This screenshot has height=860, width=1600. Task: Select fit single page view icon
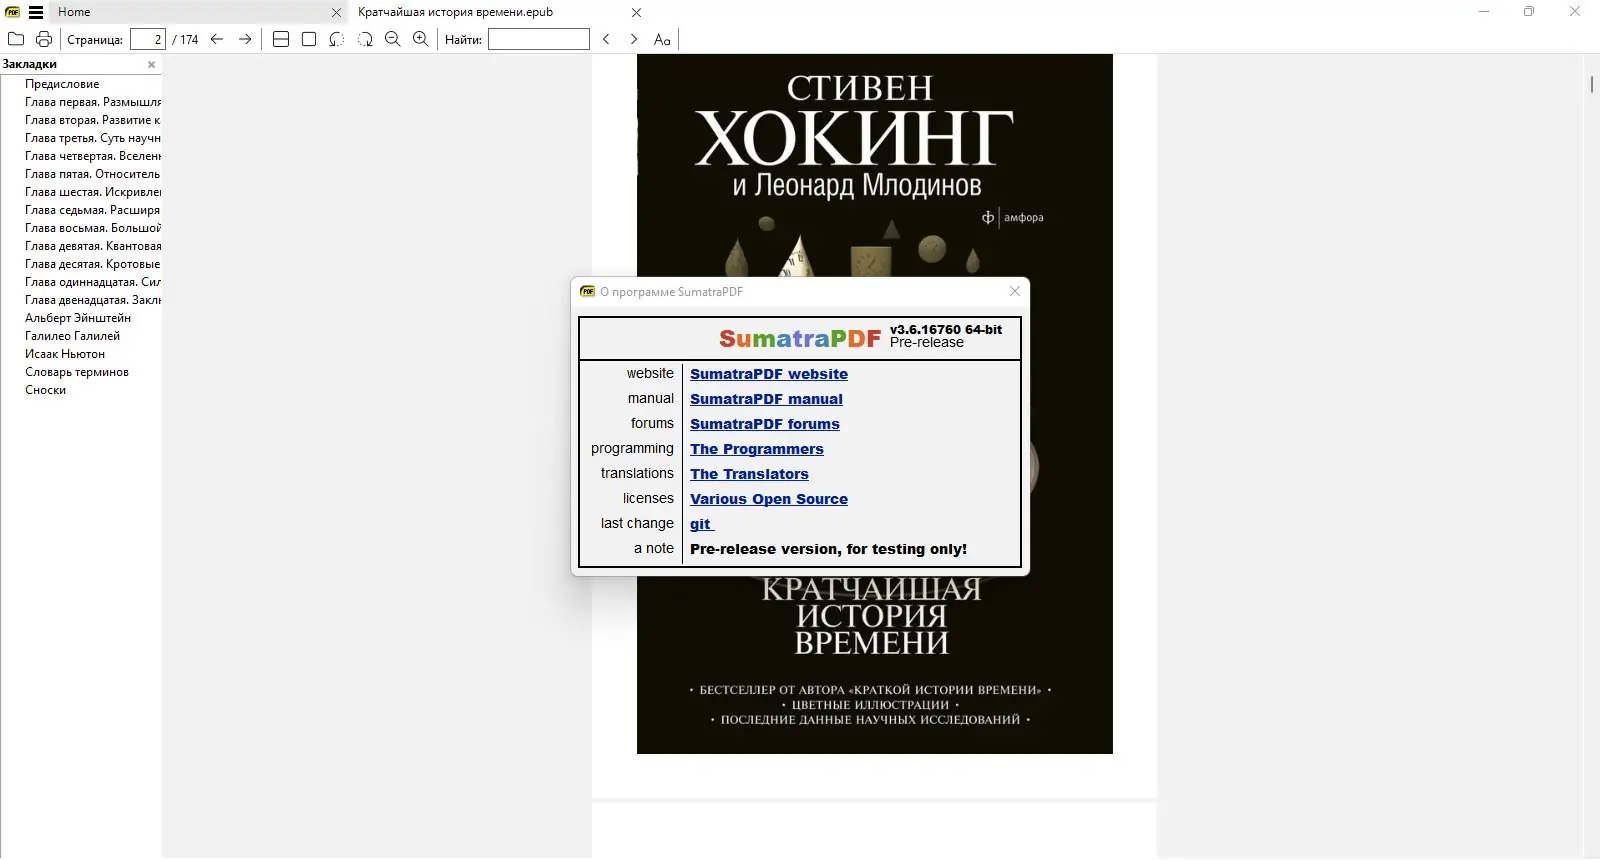(x=309, y=39)
